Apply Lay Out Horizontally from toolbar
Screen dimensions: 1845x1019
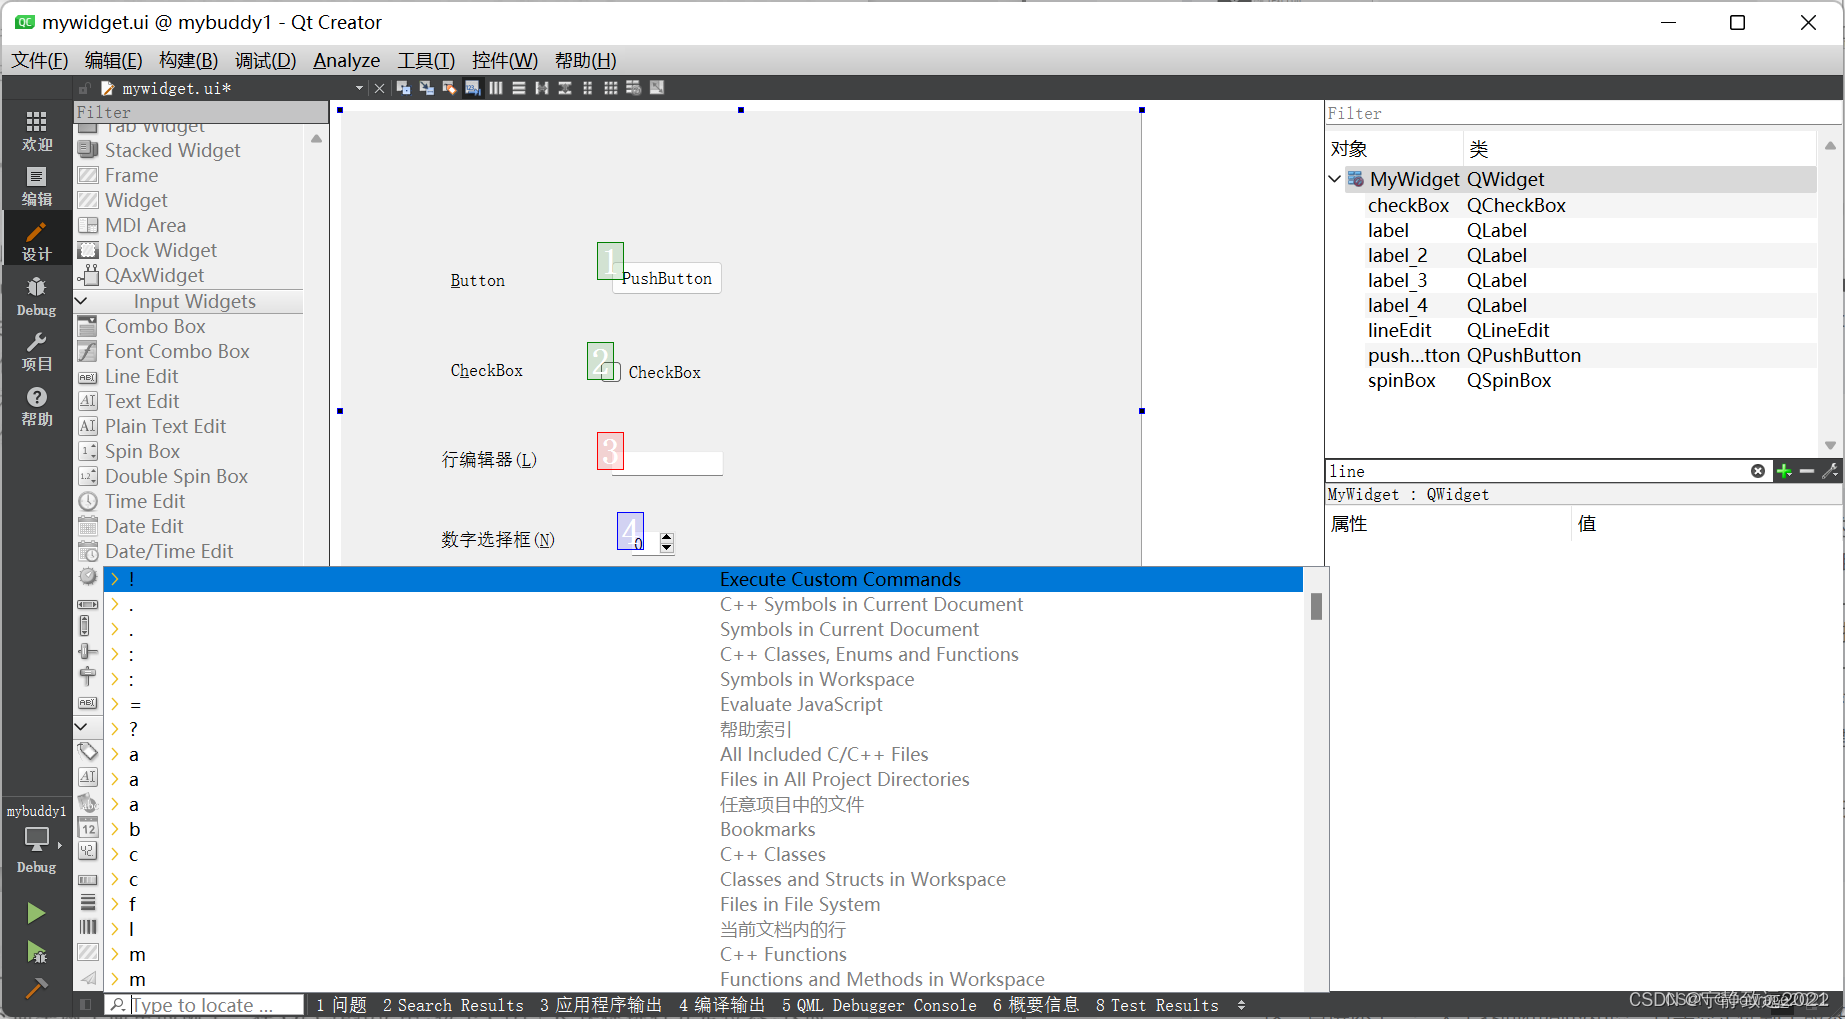tap(496, 88)
